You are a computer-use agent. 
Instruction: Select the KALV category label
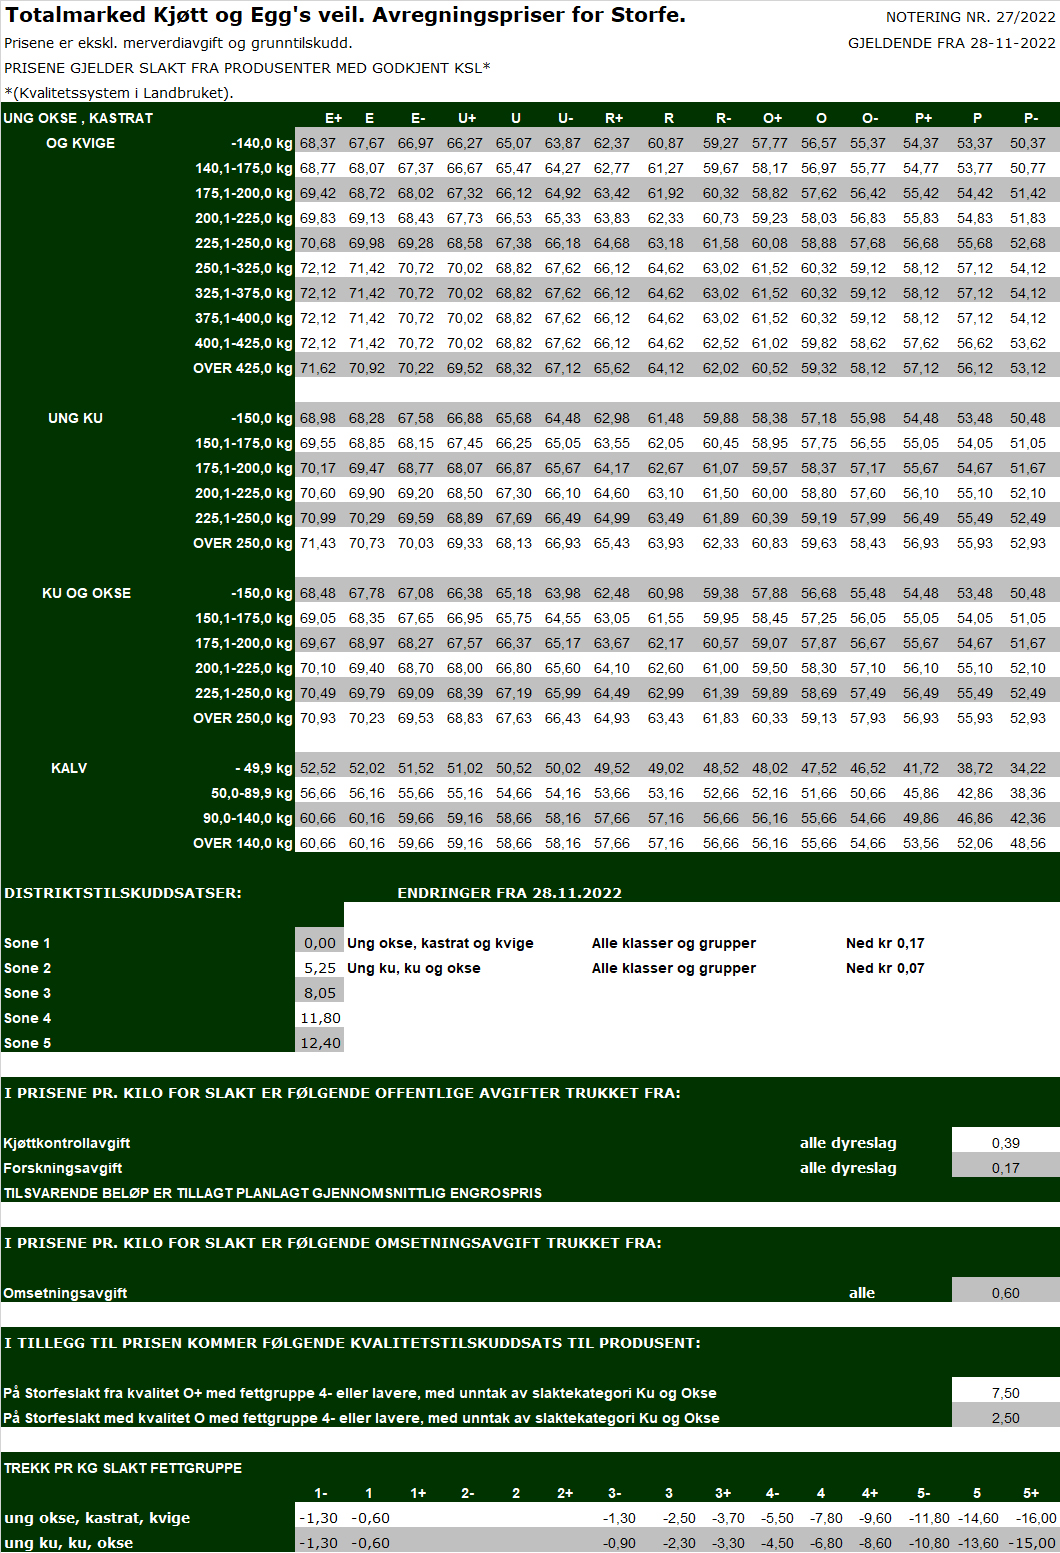point(69,768)
